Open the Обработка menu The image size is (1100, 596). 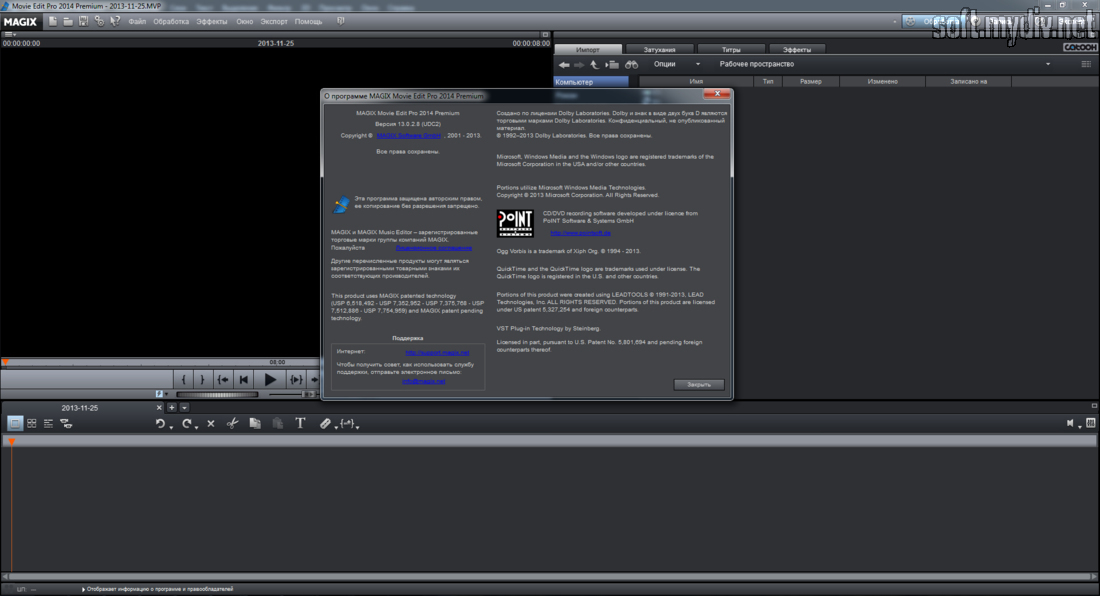(171, 22)
